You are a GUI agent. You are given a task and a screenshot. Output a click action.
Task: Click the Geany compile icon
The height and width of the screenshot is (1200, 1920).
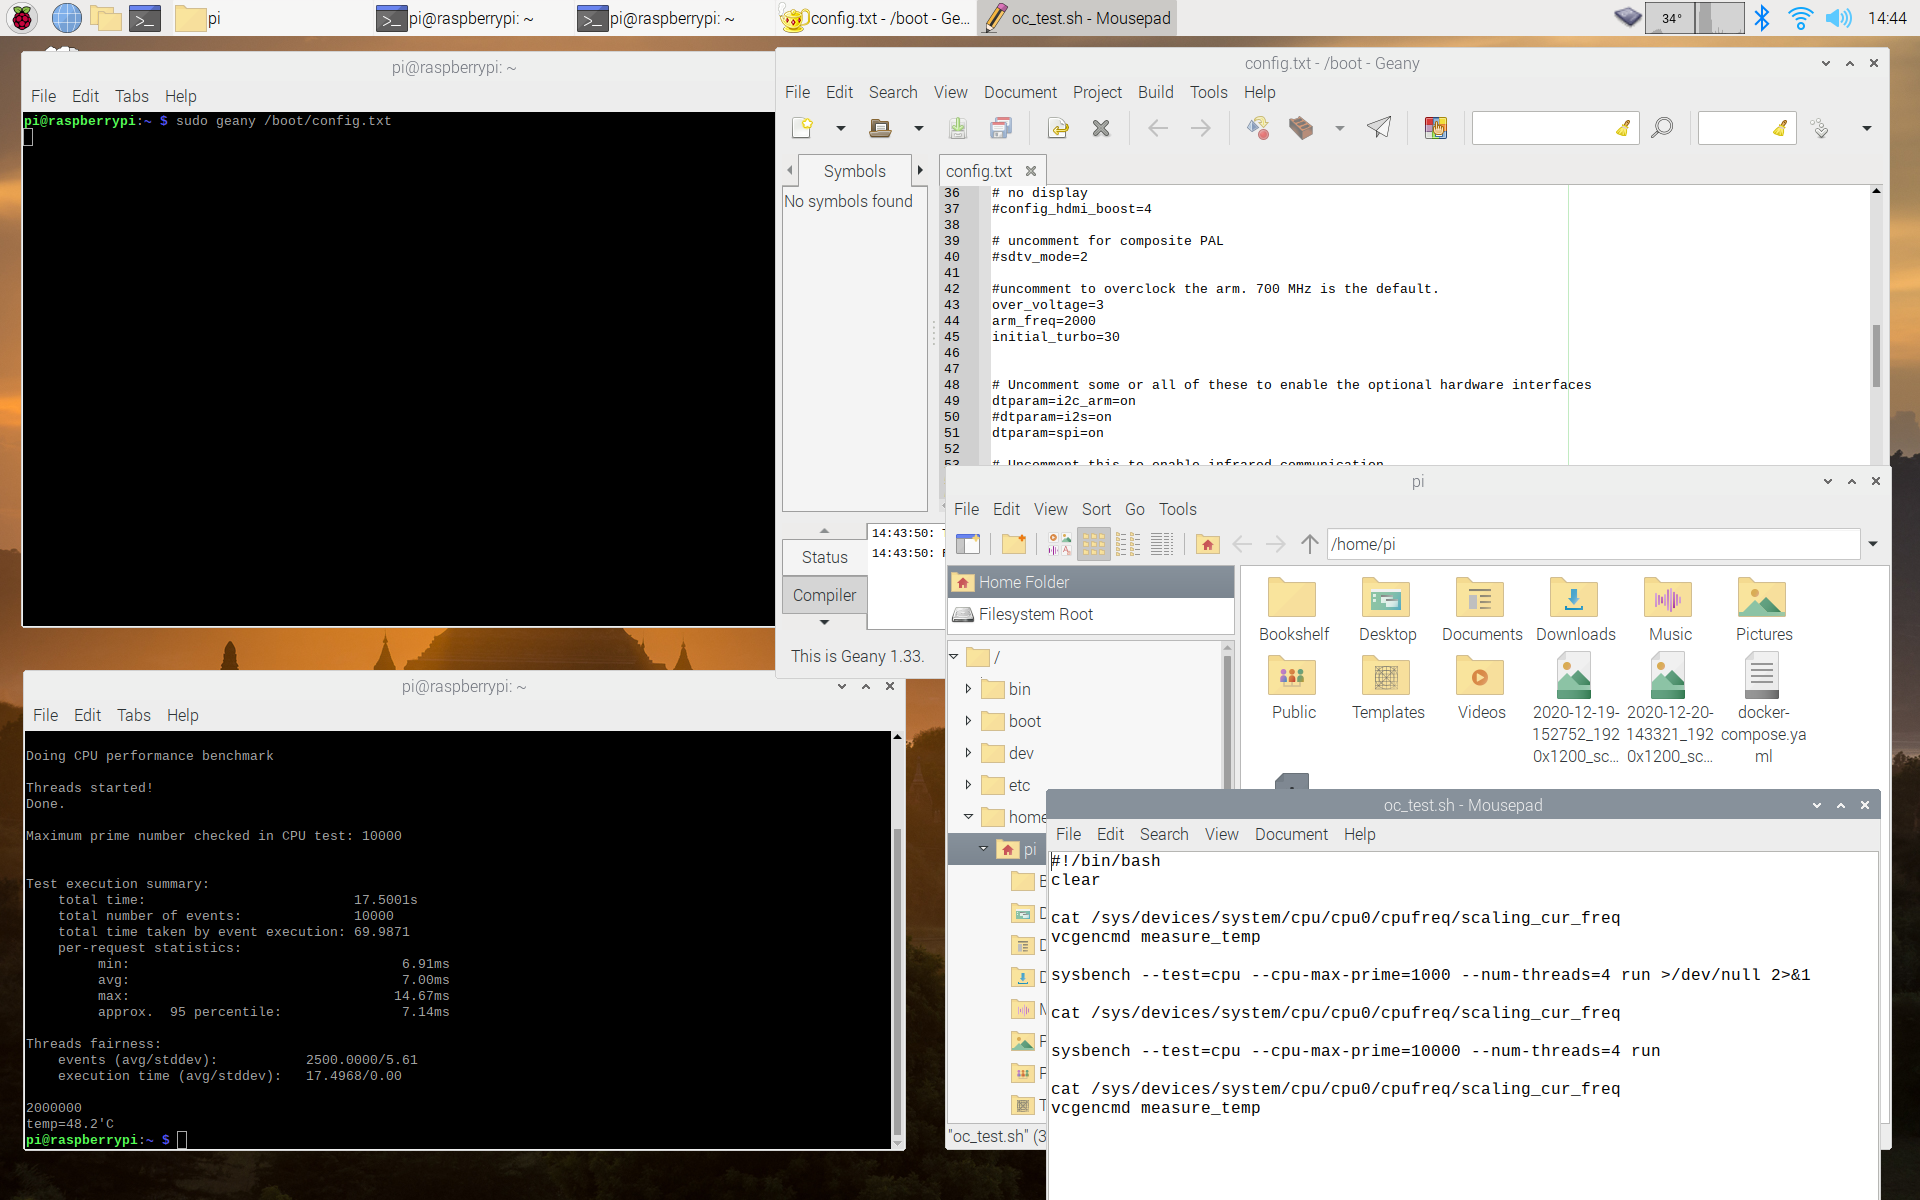[x=1258, y=128]
